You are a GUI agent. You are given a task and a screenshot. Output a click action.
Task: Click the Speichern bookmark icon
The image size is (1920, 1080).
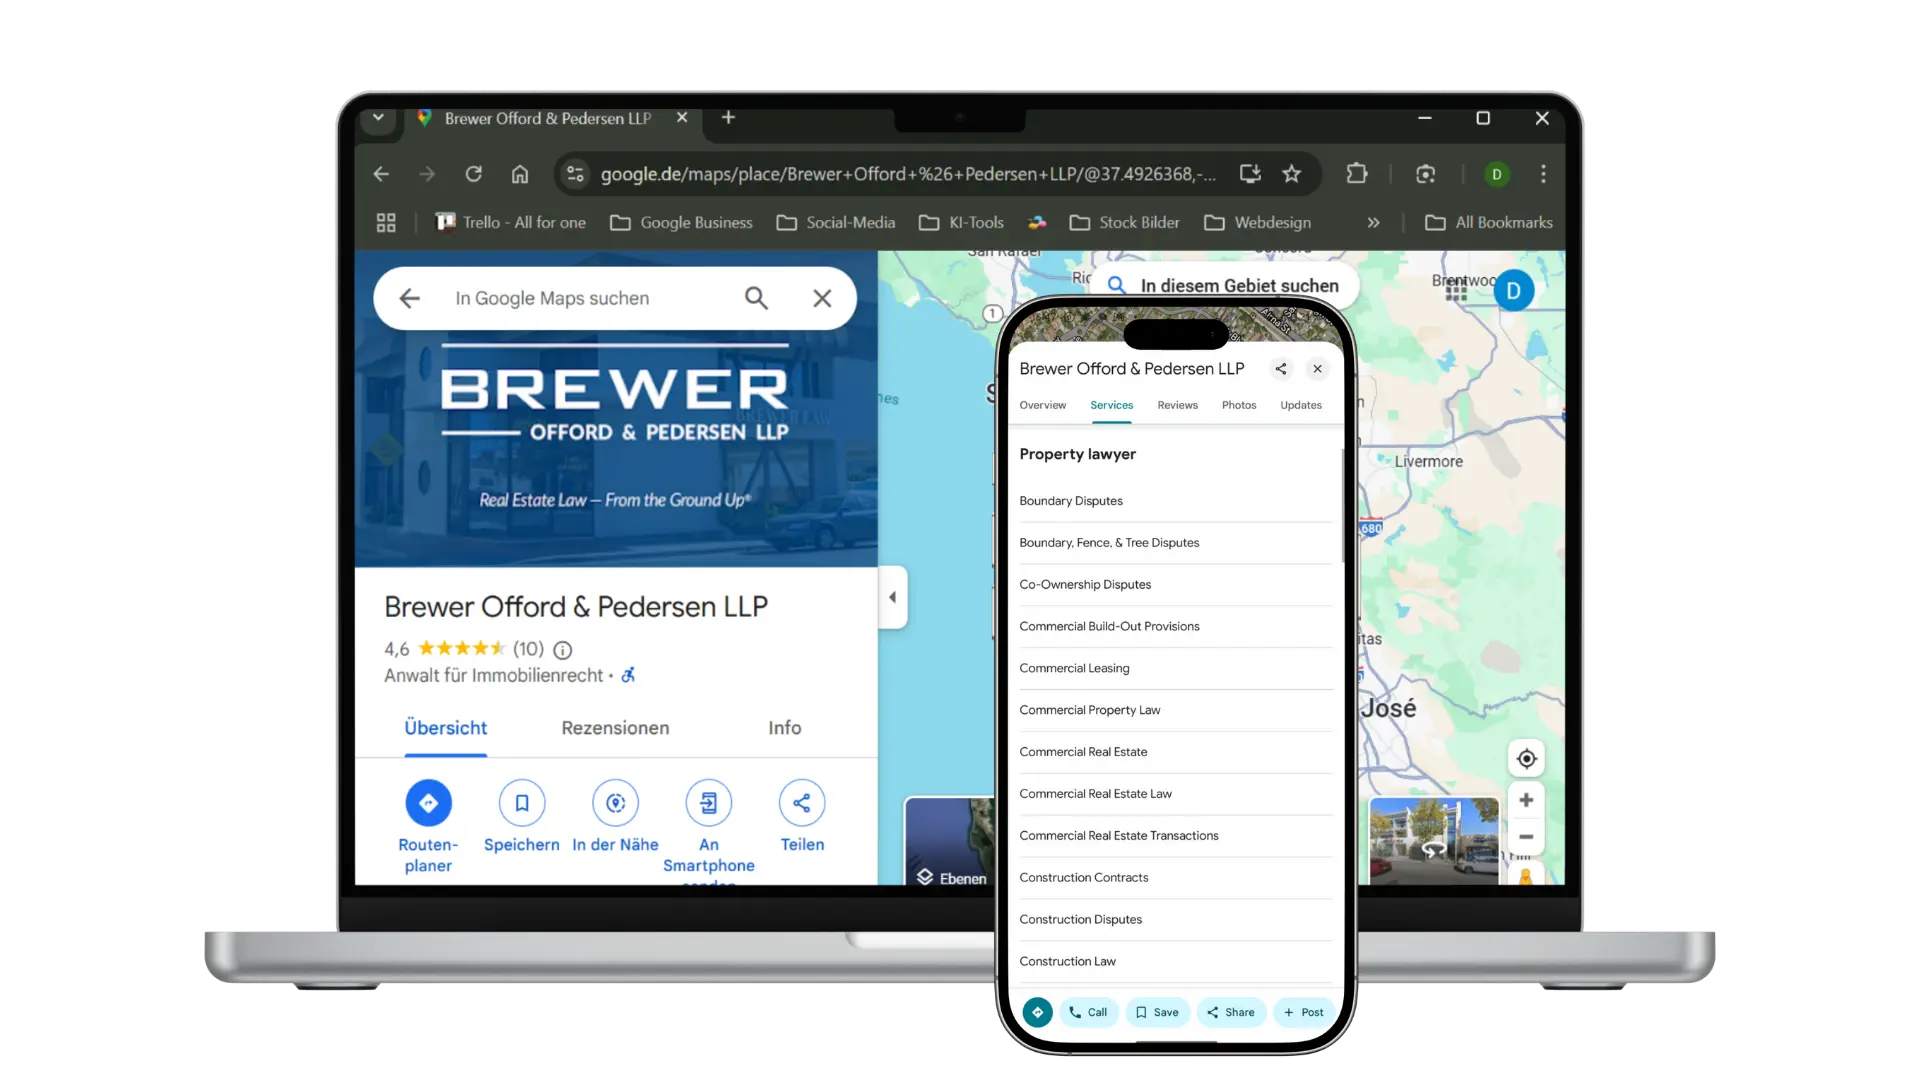[x=521, y=803]
